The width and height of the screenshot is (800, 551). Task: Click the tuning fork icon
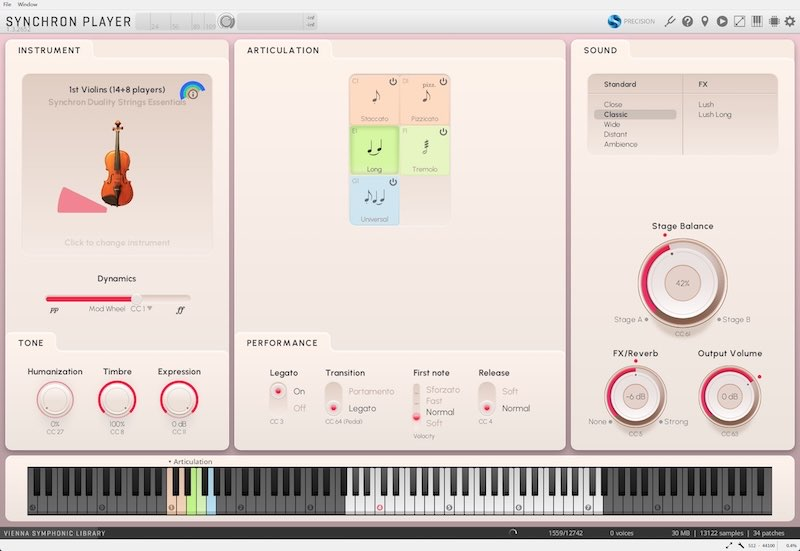coord(671,21)
